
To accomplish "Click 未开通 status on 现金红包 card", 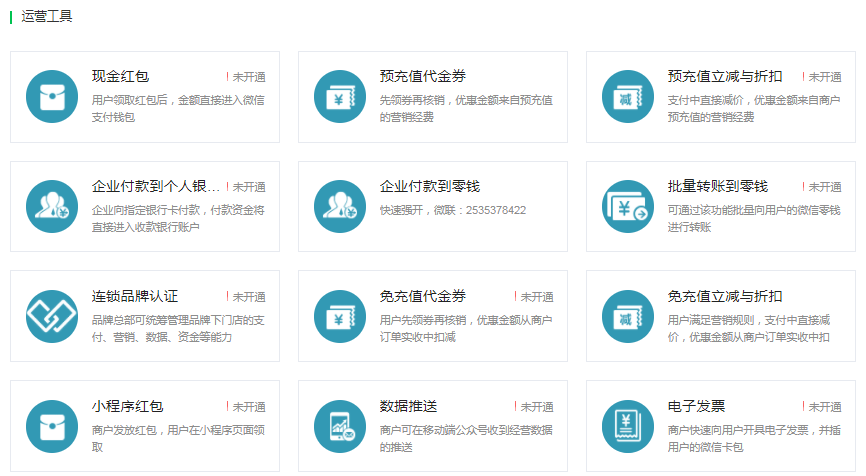I will point(246,77).
